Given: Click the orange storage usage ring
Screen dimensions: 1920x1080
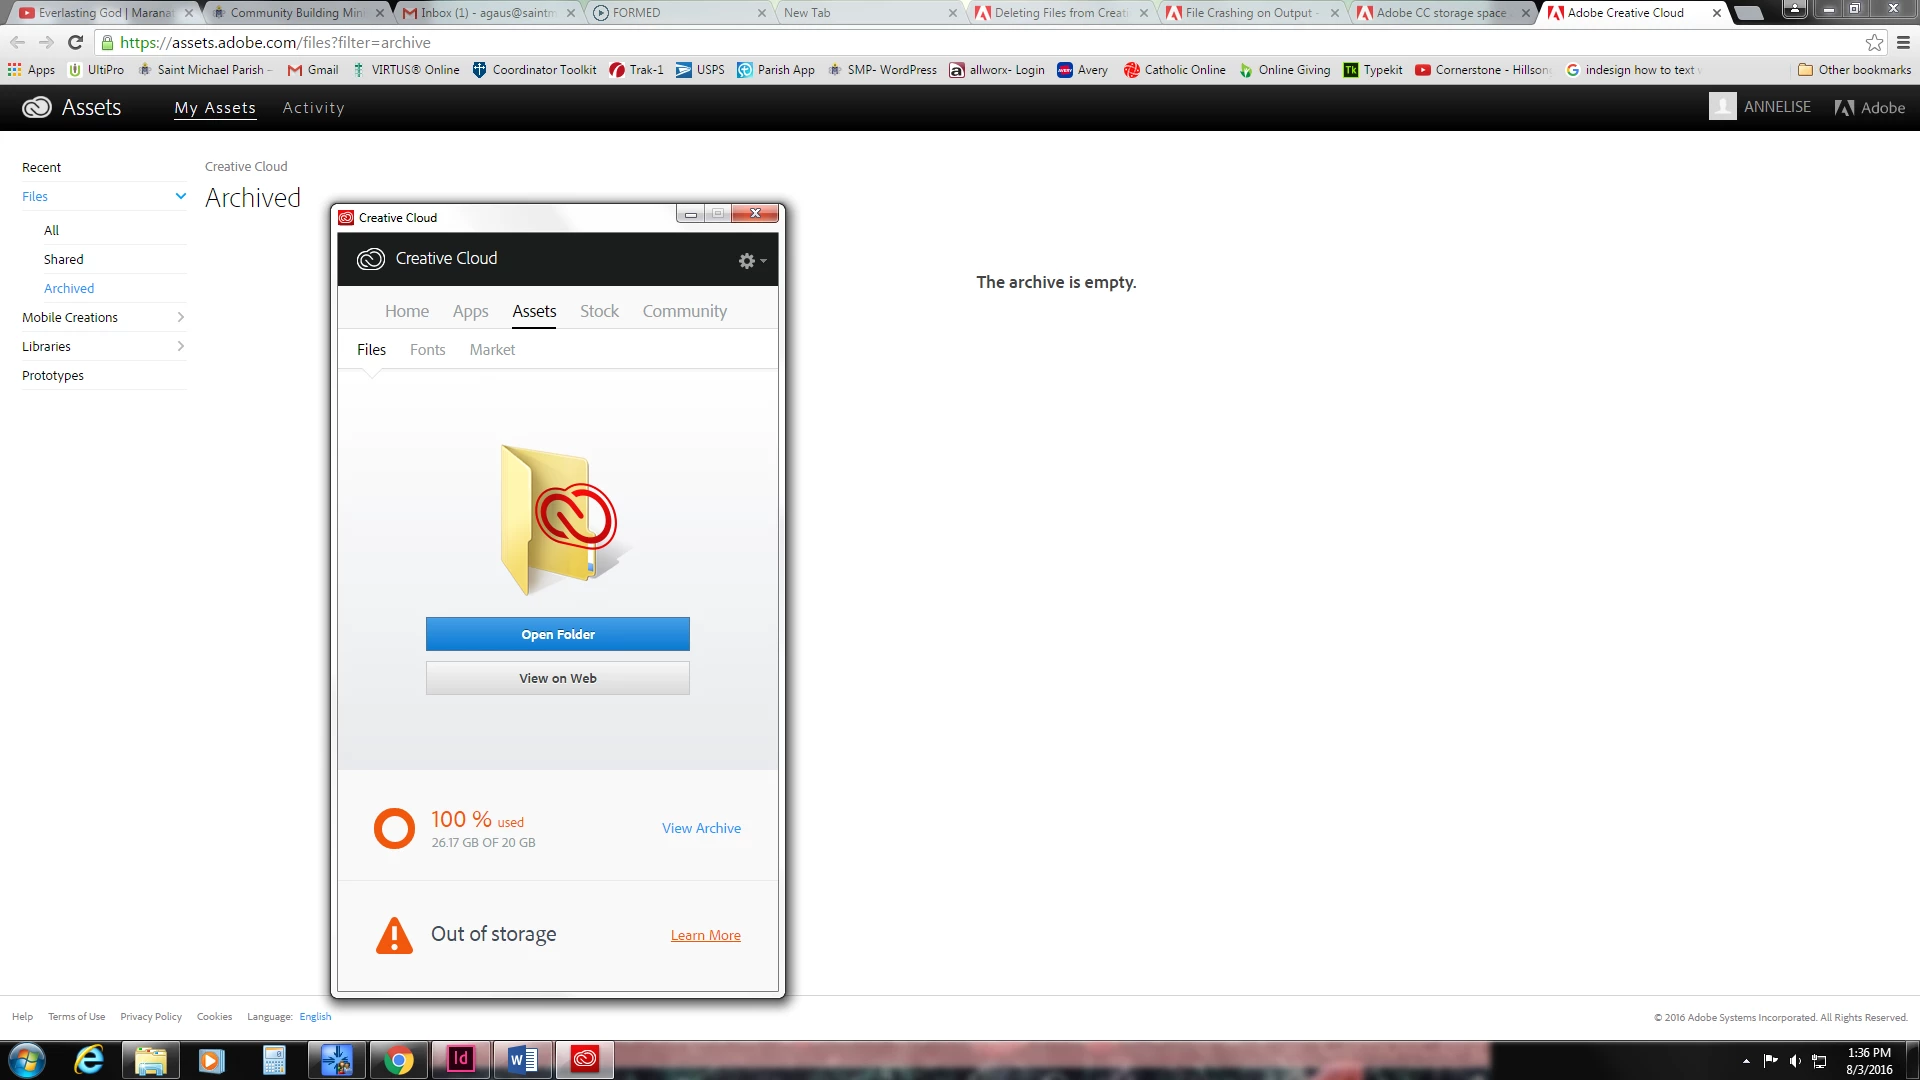Looking at the screenshot, I should click(x=394, y=829).
